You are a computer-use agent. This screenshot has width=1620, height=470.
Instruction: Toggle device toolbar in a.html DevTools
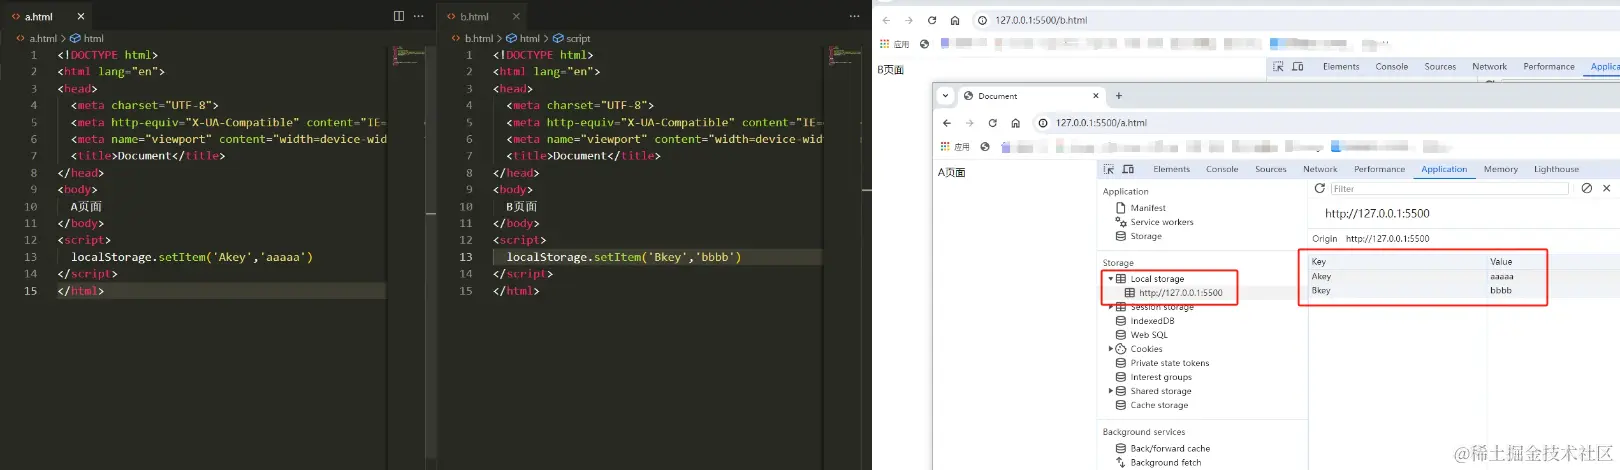(x=1128, y=169)
